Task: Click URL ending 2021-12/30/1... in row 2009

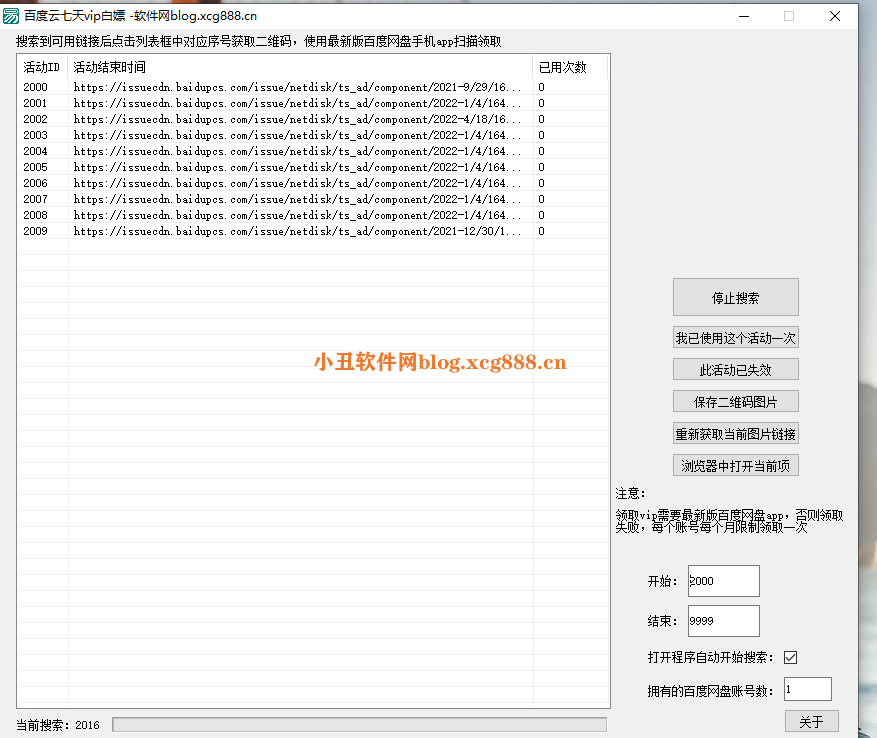Action: pyautogui.click(x=297, y=231)
